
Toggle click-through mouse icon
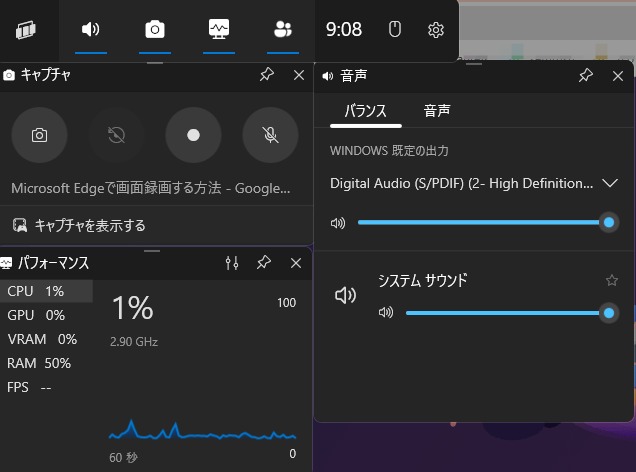point(394,30)
